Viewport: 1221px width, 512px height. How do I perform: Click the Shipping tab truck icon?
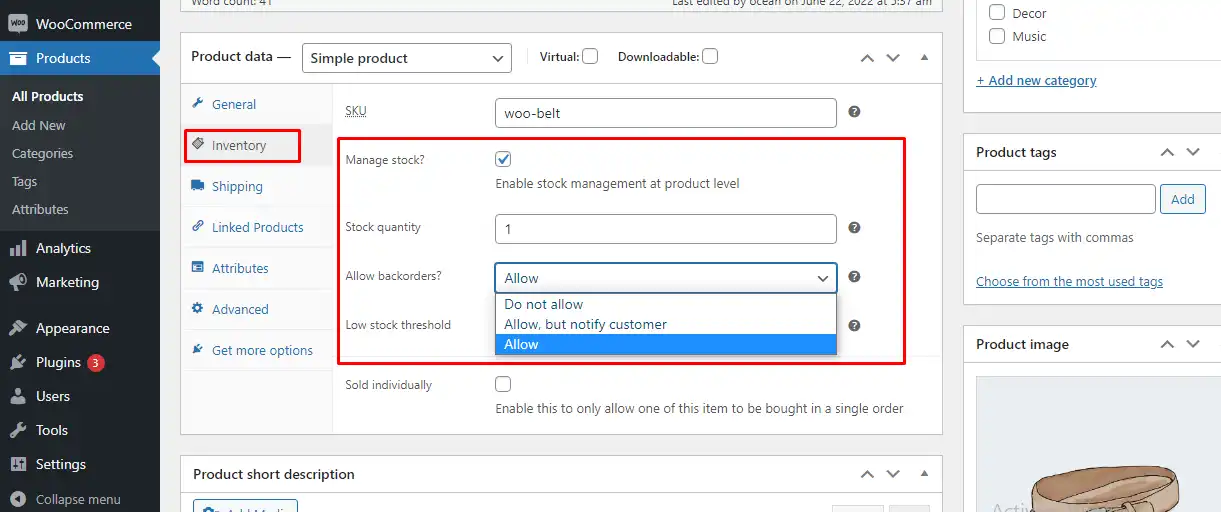[198, 186]
